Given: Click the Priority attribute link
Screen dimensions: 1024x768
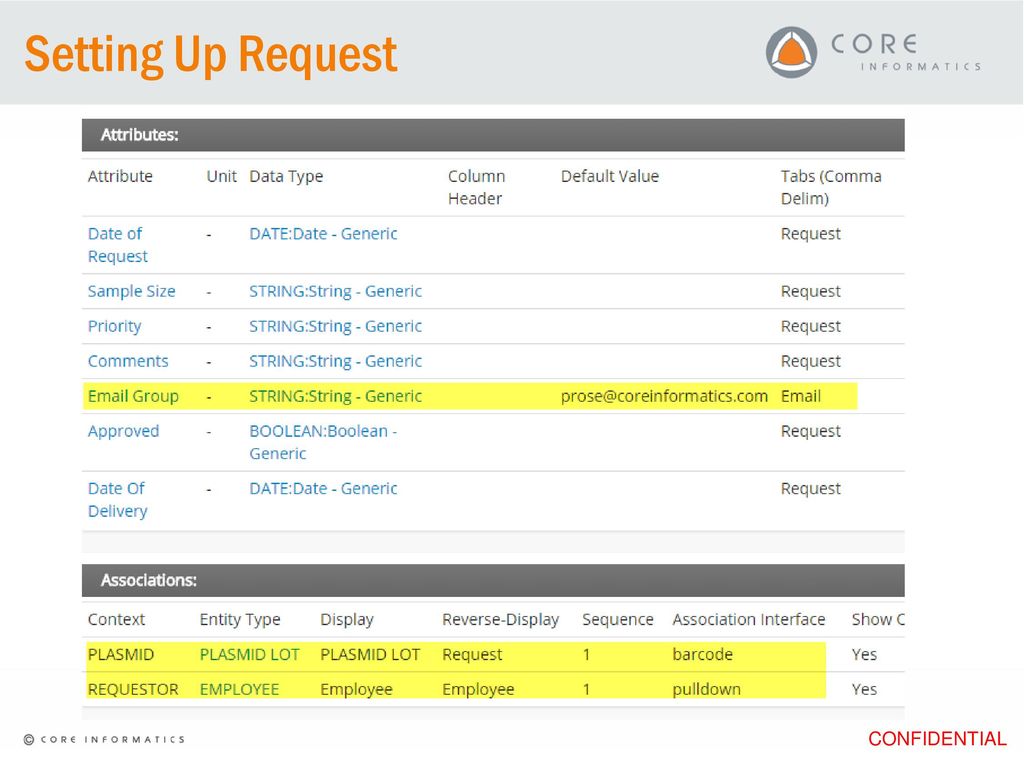Looking at the screenshot, I should click(114, 327).
